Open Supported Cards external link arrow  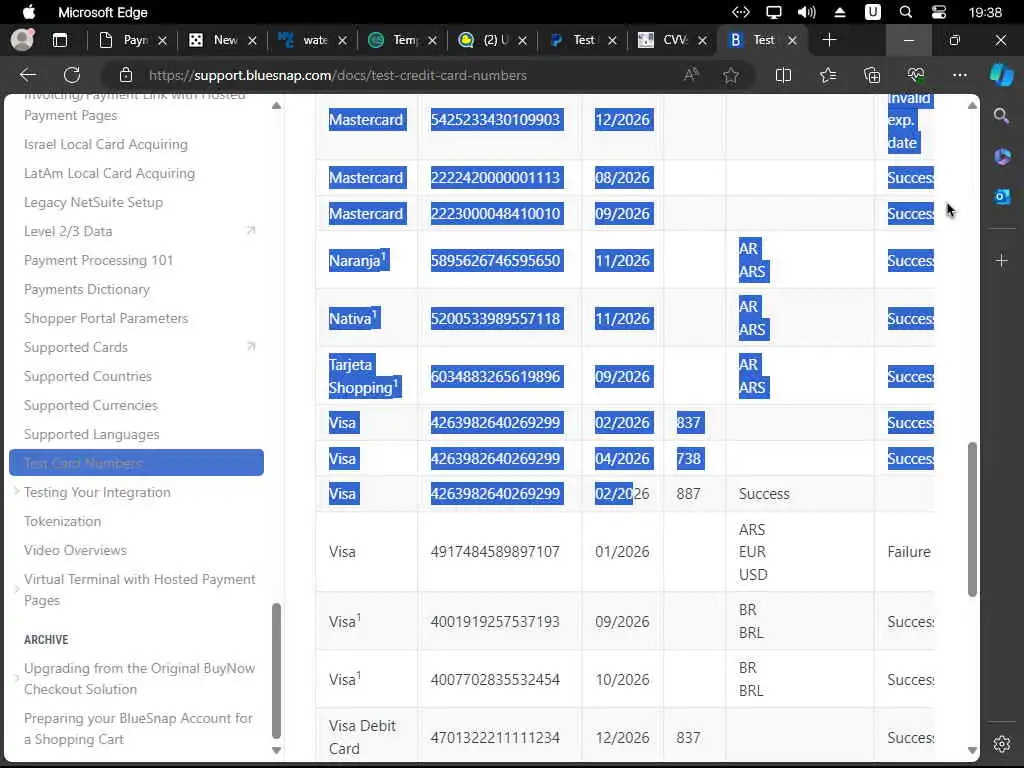[x=251, y=347]
